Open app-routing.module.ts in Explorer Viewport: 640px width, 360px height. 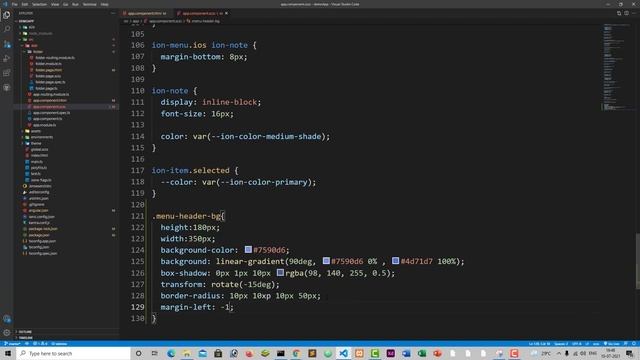coord(51,94)
